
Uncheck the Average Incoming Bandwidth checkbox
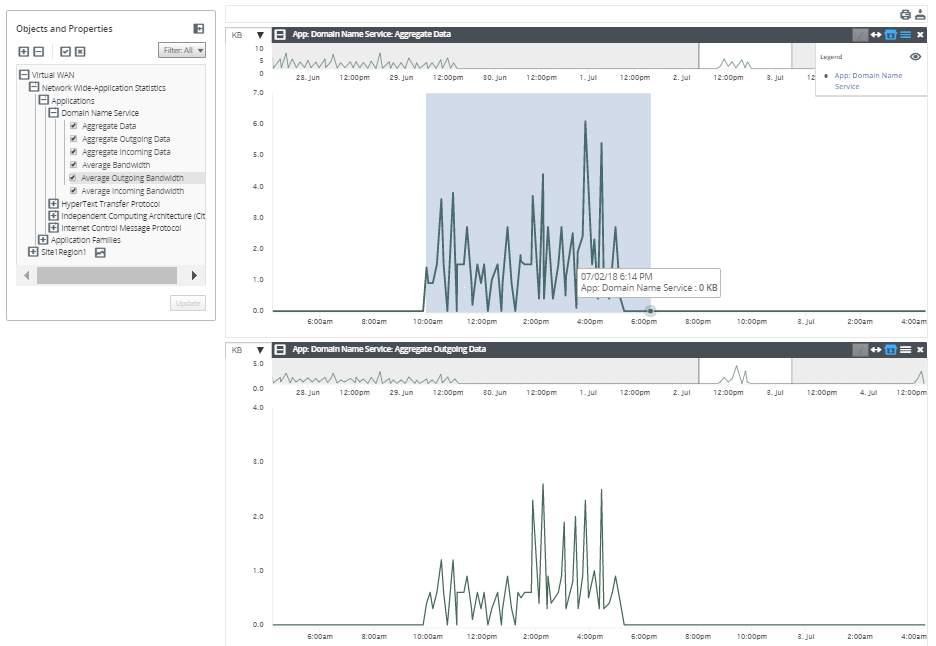(x=73, y=191)
